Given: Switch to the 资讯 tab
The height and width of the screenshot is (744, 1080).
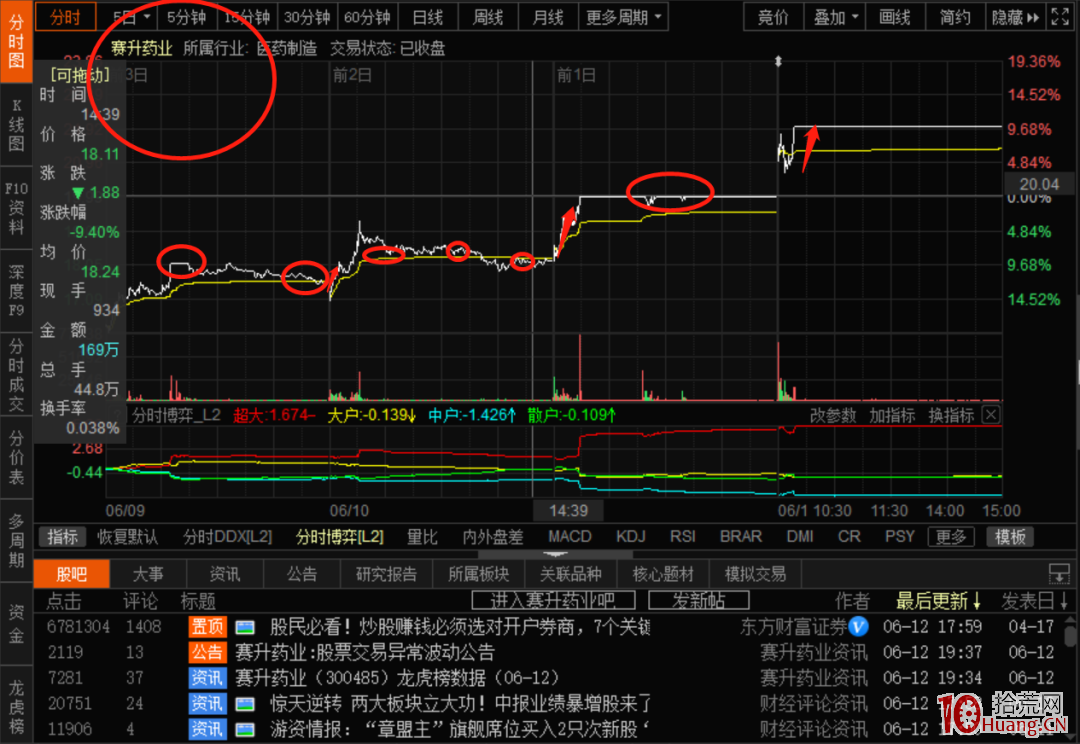Looking at the screenshot, I should coord(225,574).
